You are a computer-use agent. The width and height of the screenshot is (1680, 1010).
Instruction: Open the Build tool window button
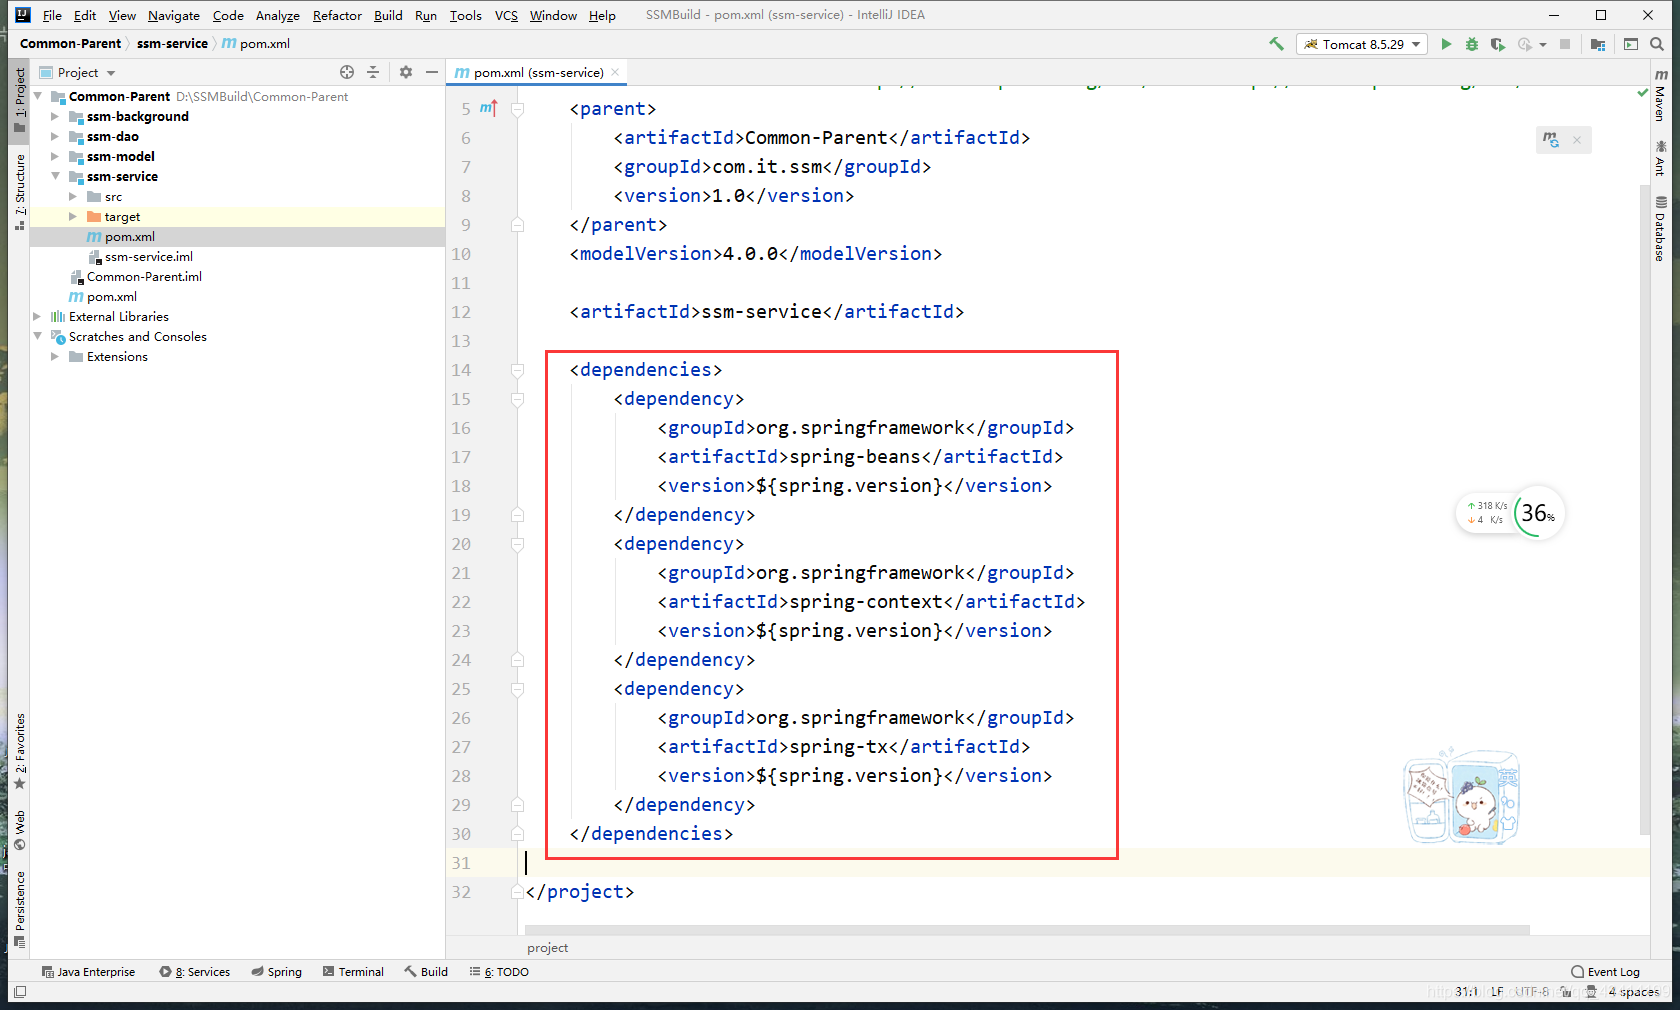click(x=426, y=972)
